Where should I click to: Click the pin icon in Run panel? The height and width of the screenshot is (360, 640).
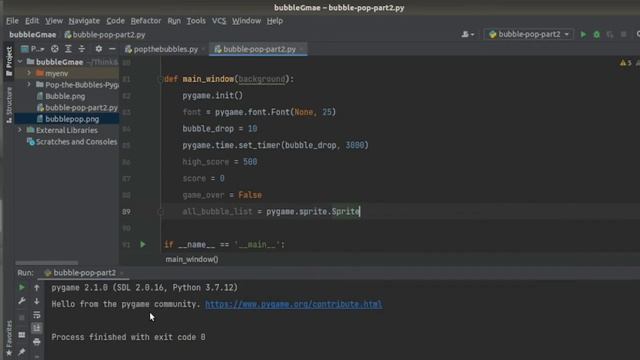[x=22, y=351]
